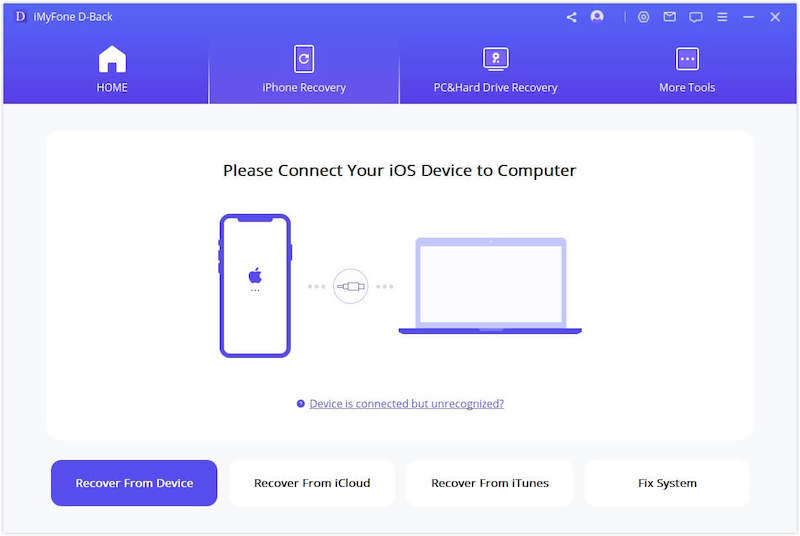Image resolution: width=800 pixels, height=536 pixels.
Task: Open the user account profile icon
Action: [597, 17]
